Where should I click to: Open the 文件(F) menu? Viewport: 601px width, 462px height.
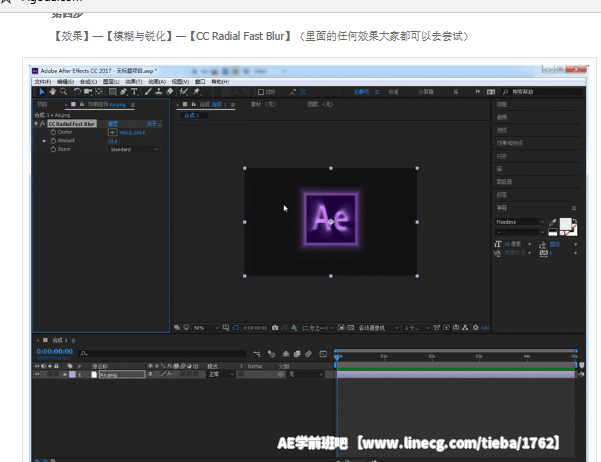coord(43,82)
